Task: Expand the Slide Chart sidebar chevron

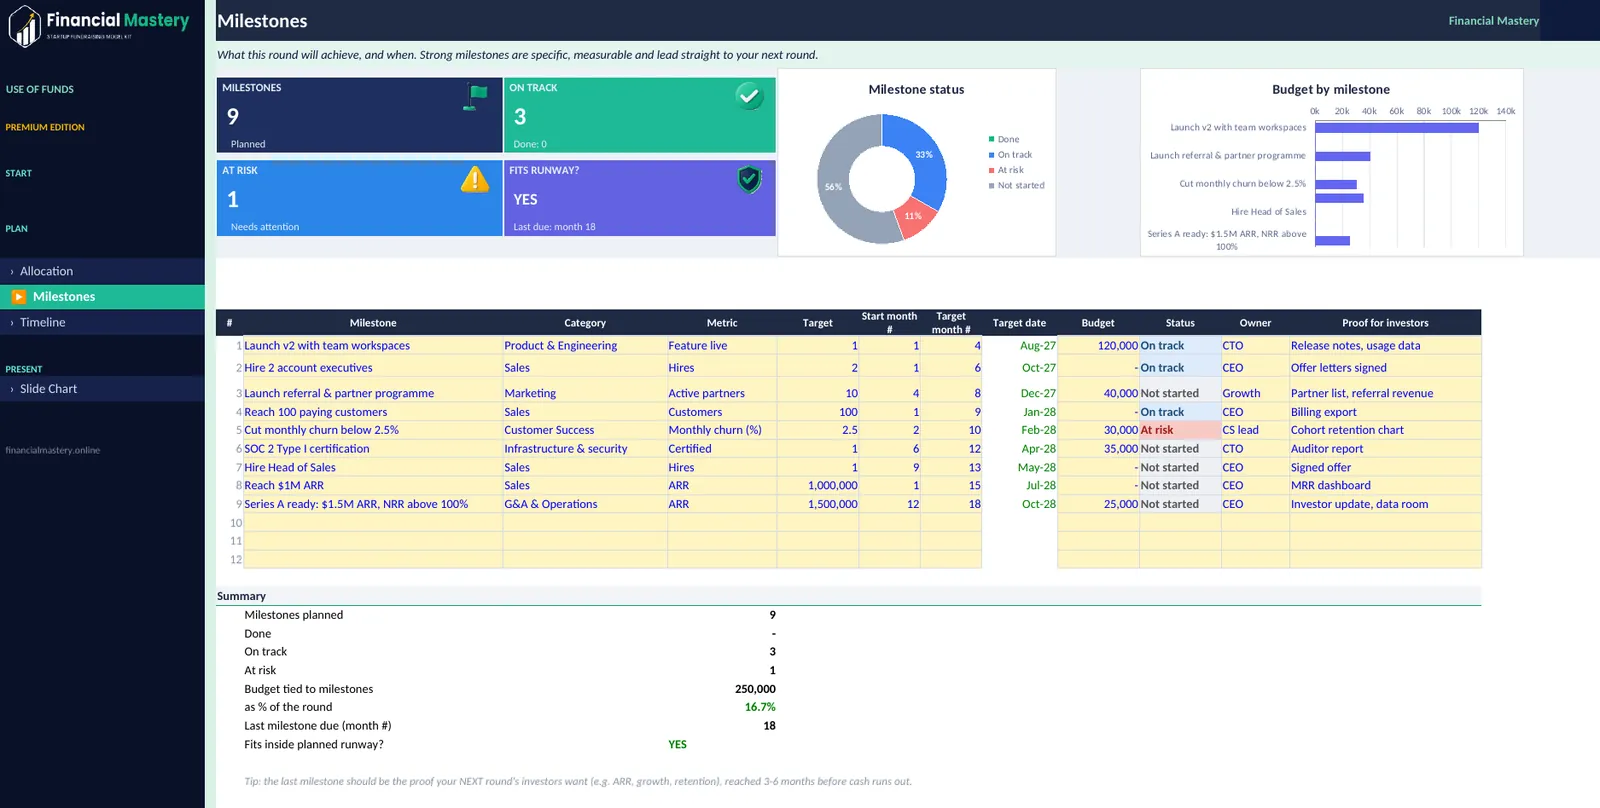Action: 12,389
